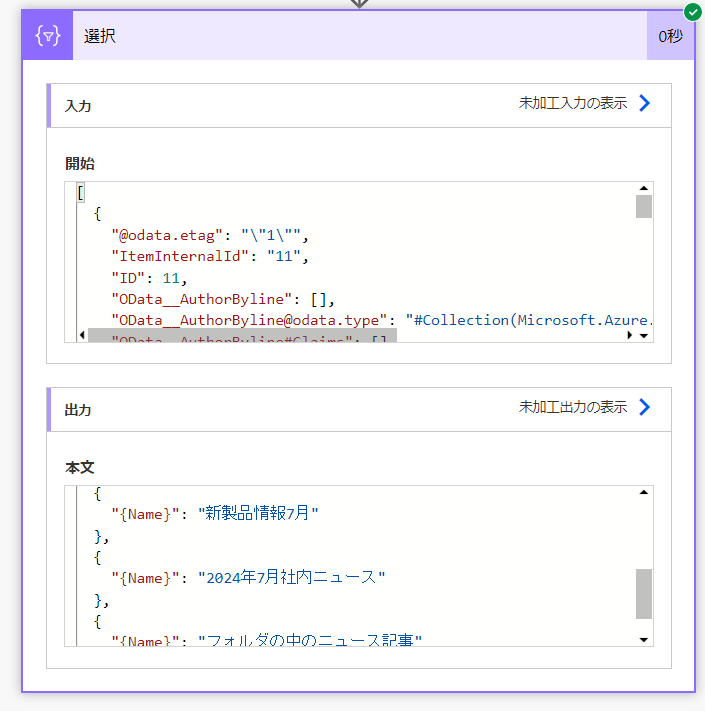Click scroll-down arrow in the 本文 box

tap(643, 640)
